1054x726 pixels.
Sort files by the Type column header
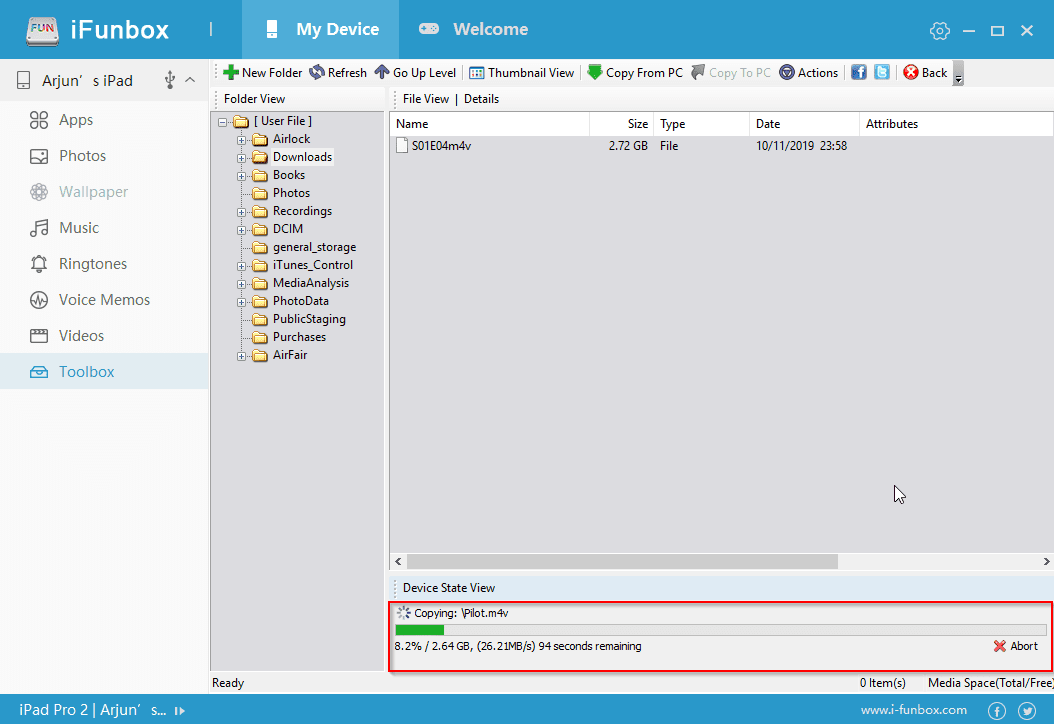(701, 124)
